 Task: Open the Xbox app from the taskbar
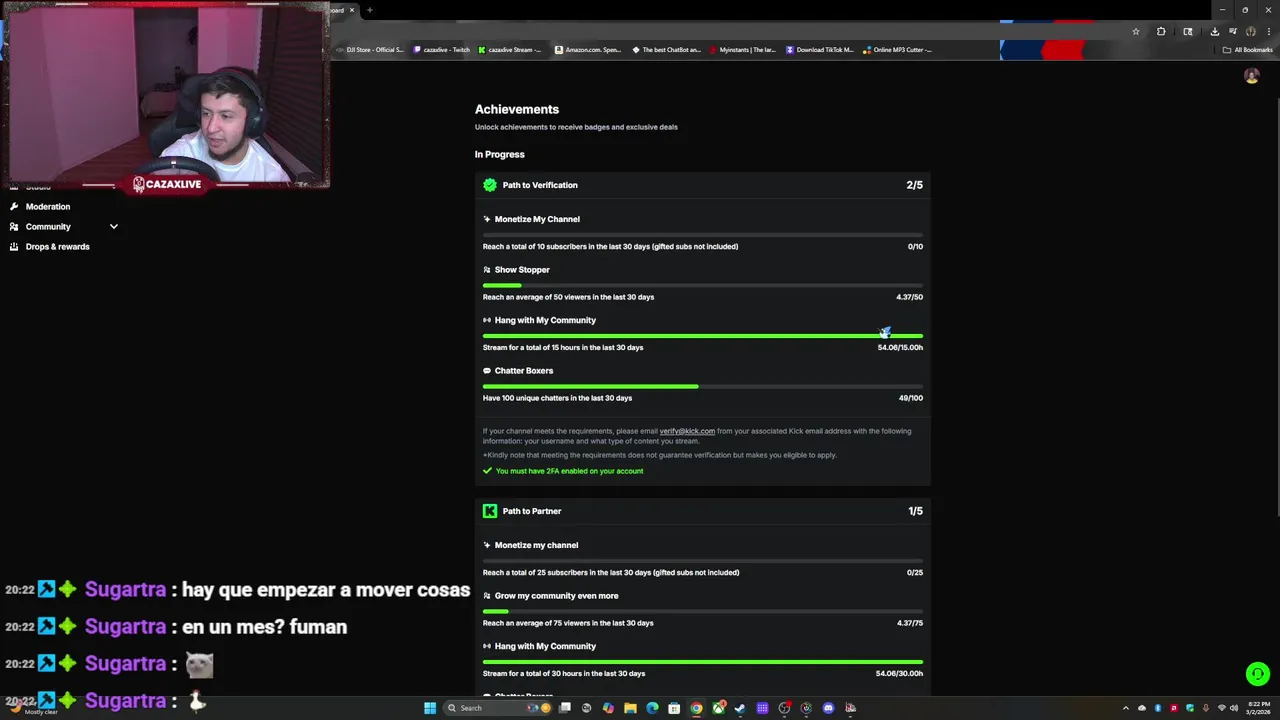(718, 708)
